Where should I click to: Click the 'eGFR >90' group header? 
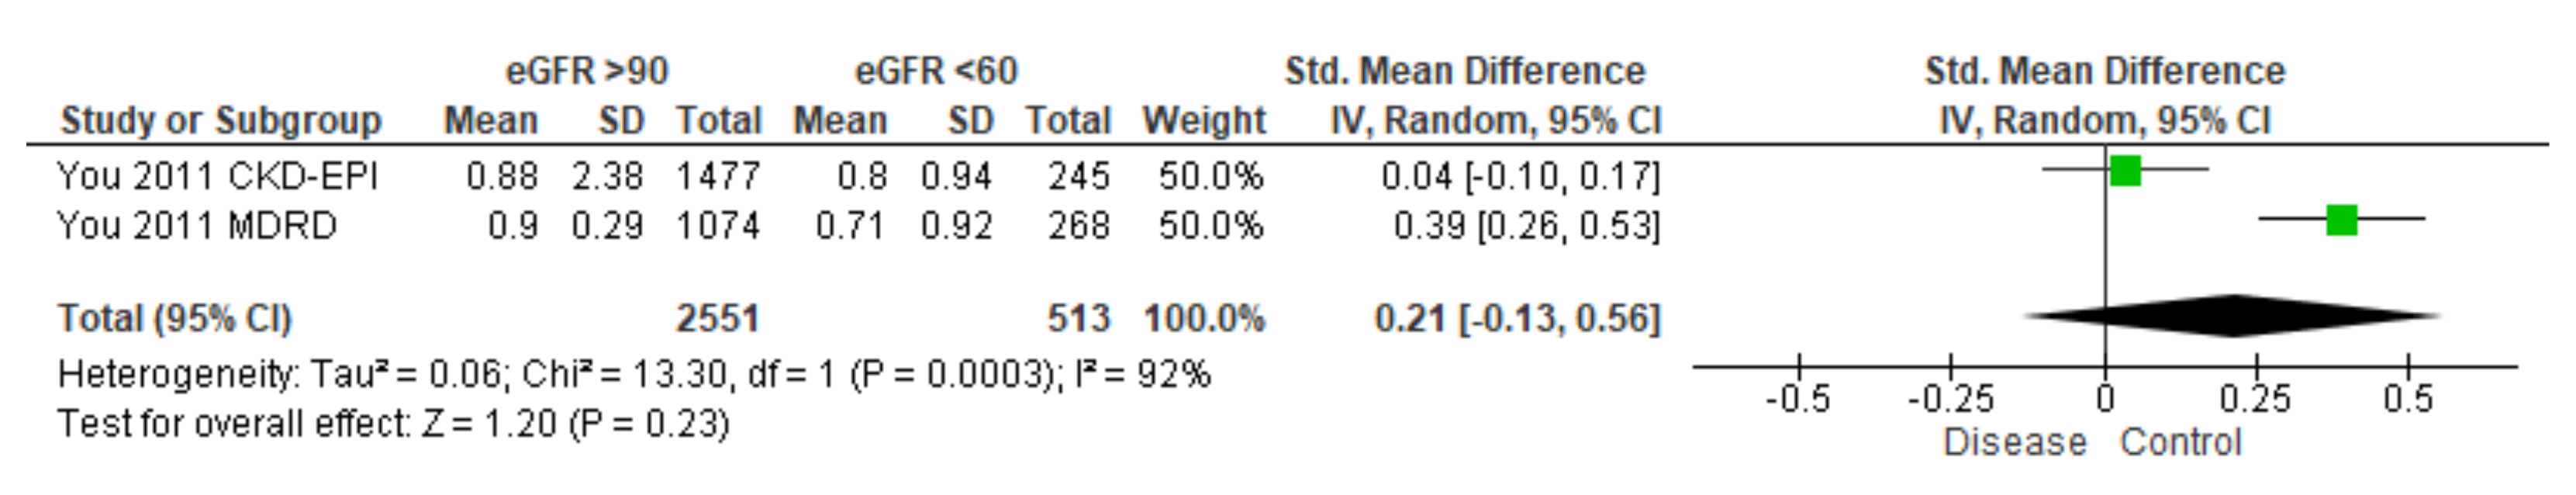pos(587,71)
